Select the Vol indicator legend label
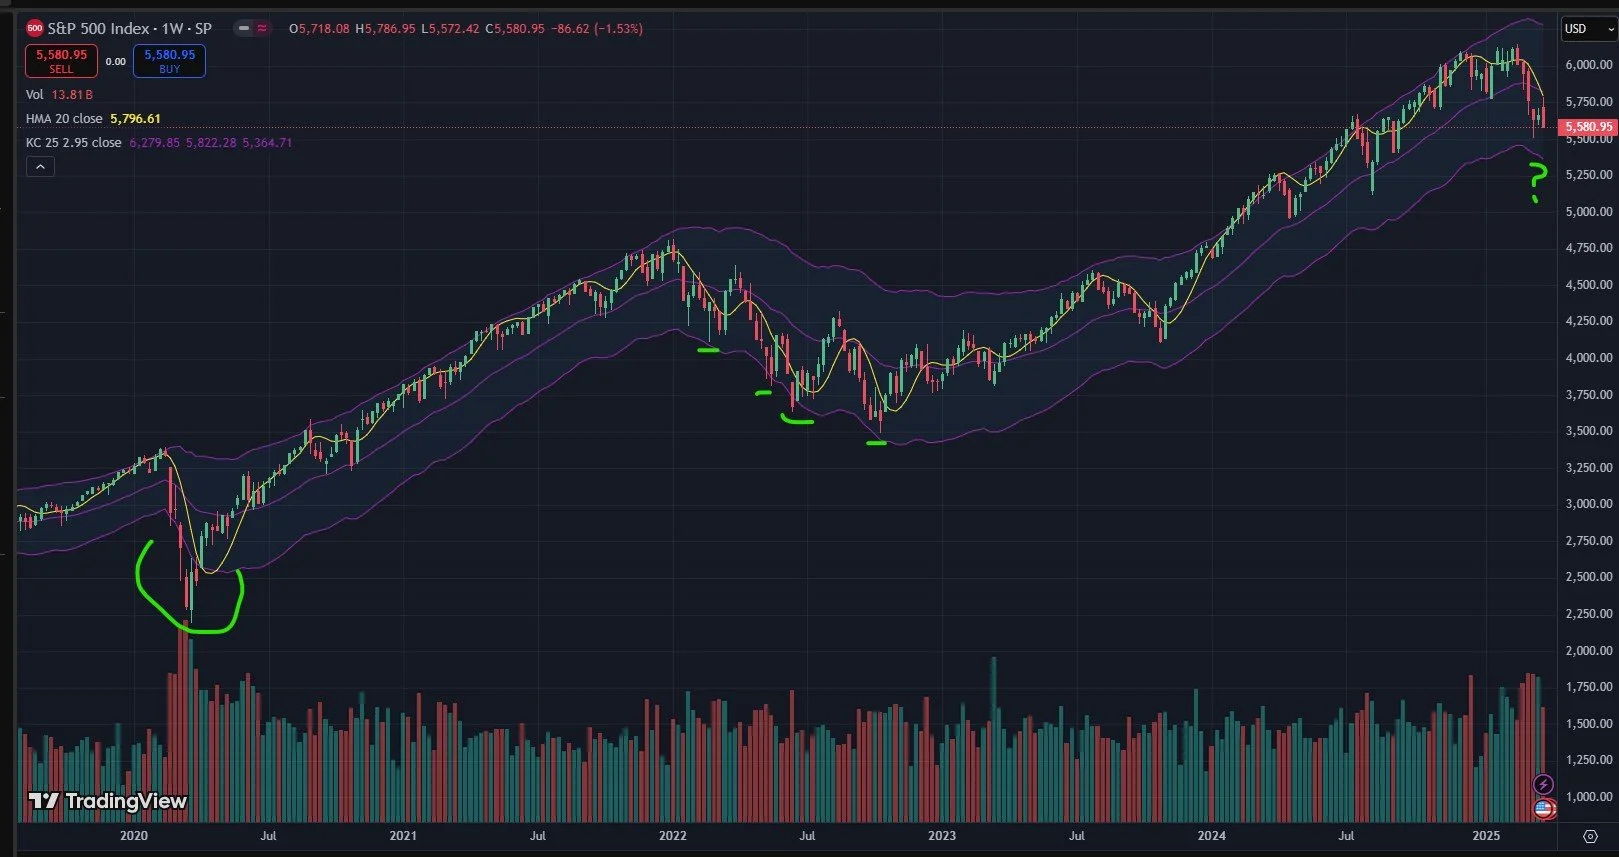The width and height of the screenshot is (1619, 857). point(35,94)
